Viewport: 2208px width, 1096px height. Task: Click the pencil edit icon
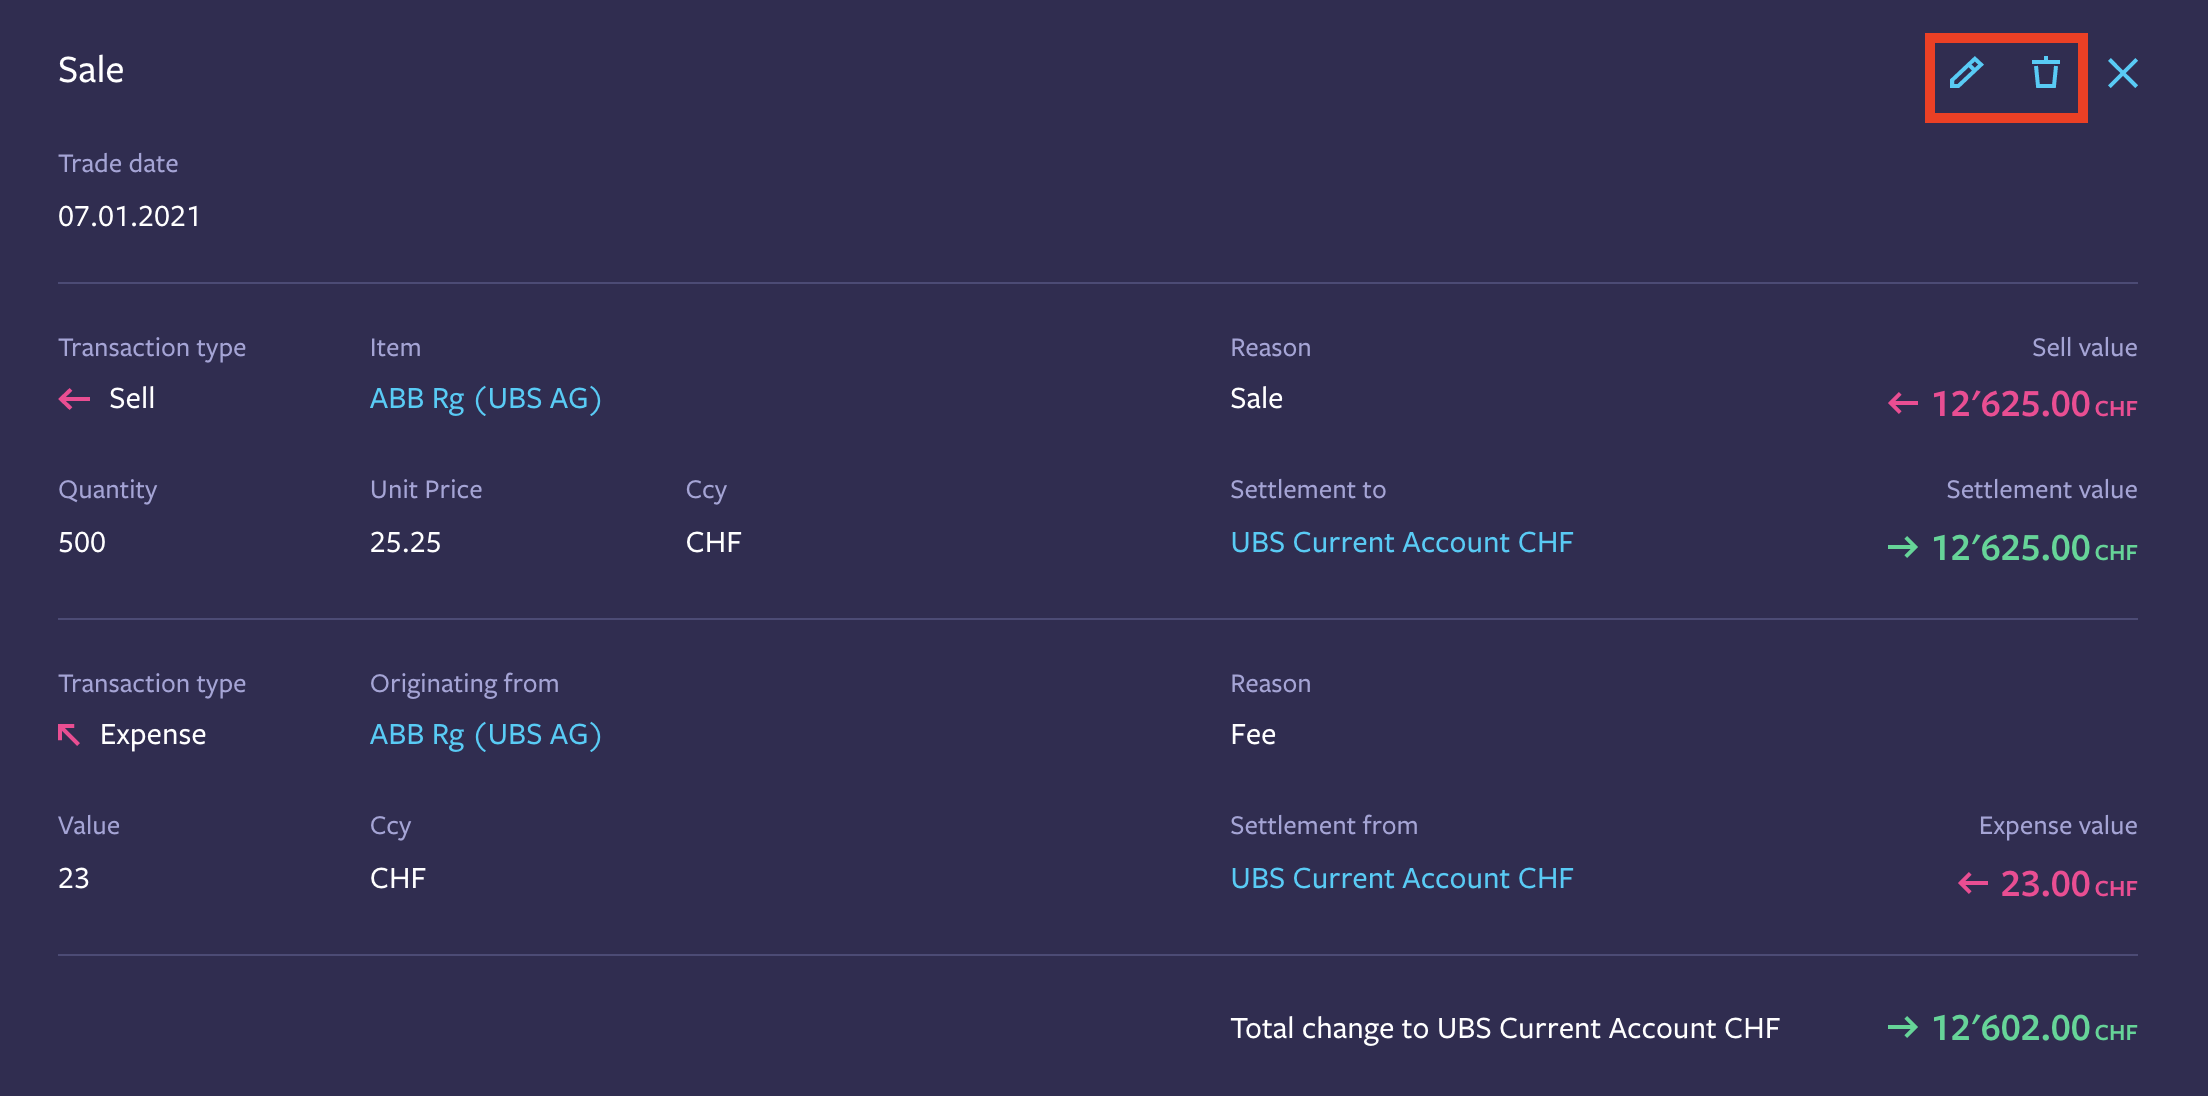pyautogui.click(x=1966, y=73)
